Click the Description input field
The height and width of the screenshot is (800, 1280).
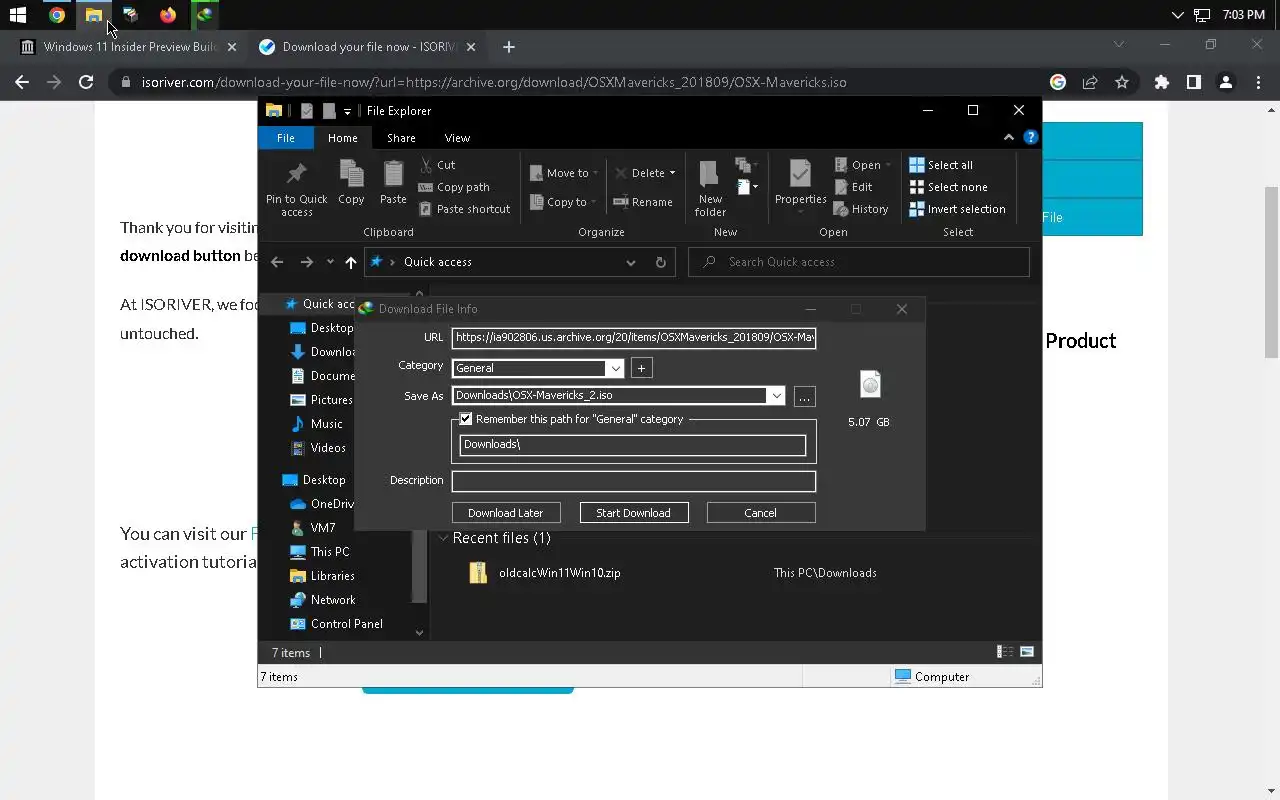[634, 481]
